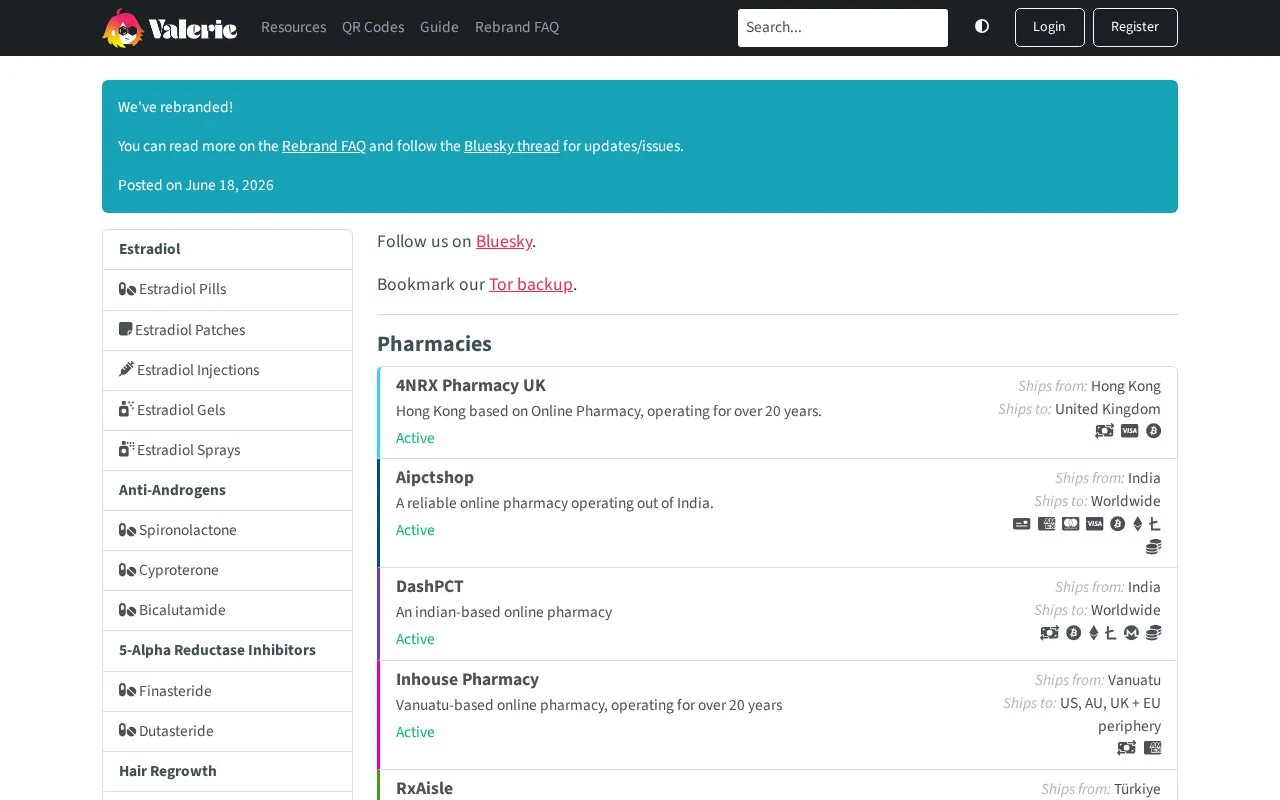This screenshot has height=800, width=1280.
Task: Click the Mastercard icon for Aipctshop
Action: (1070, 524)
